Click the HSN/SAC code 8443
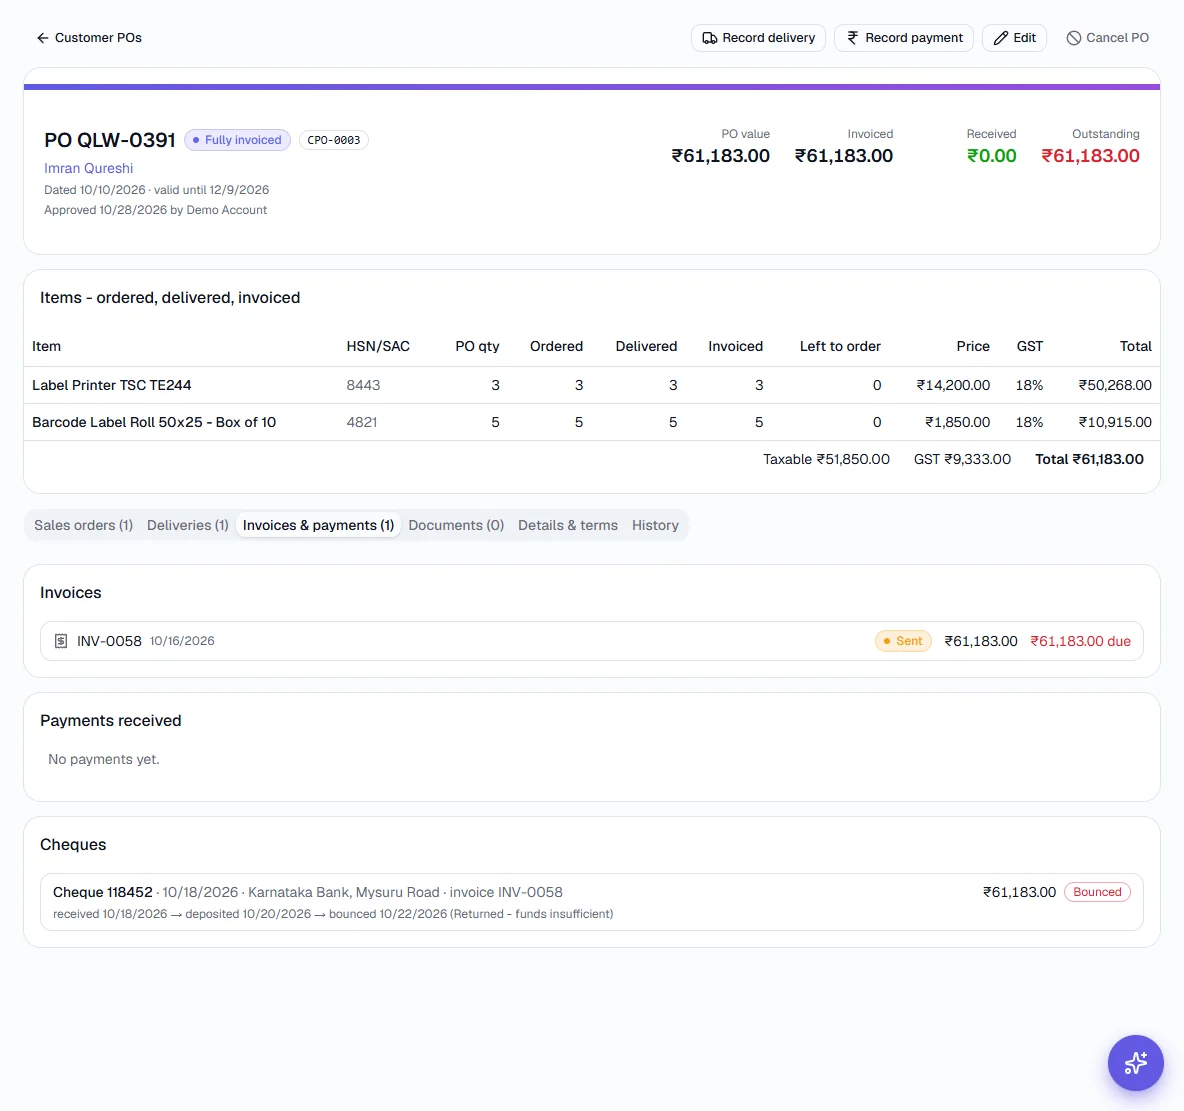This screenshot has height=1111, width=1184. click(363, 385)
